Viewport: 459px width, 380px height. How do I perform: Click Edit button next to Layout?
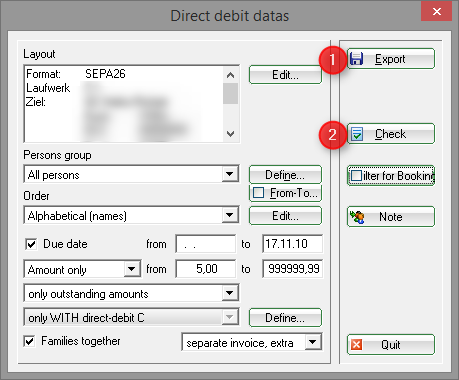pyautogui.click(x=285, y=75)
